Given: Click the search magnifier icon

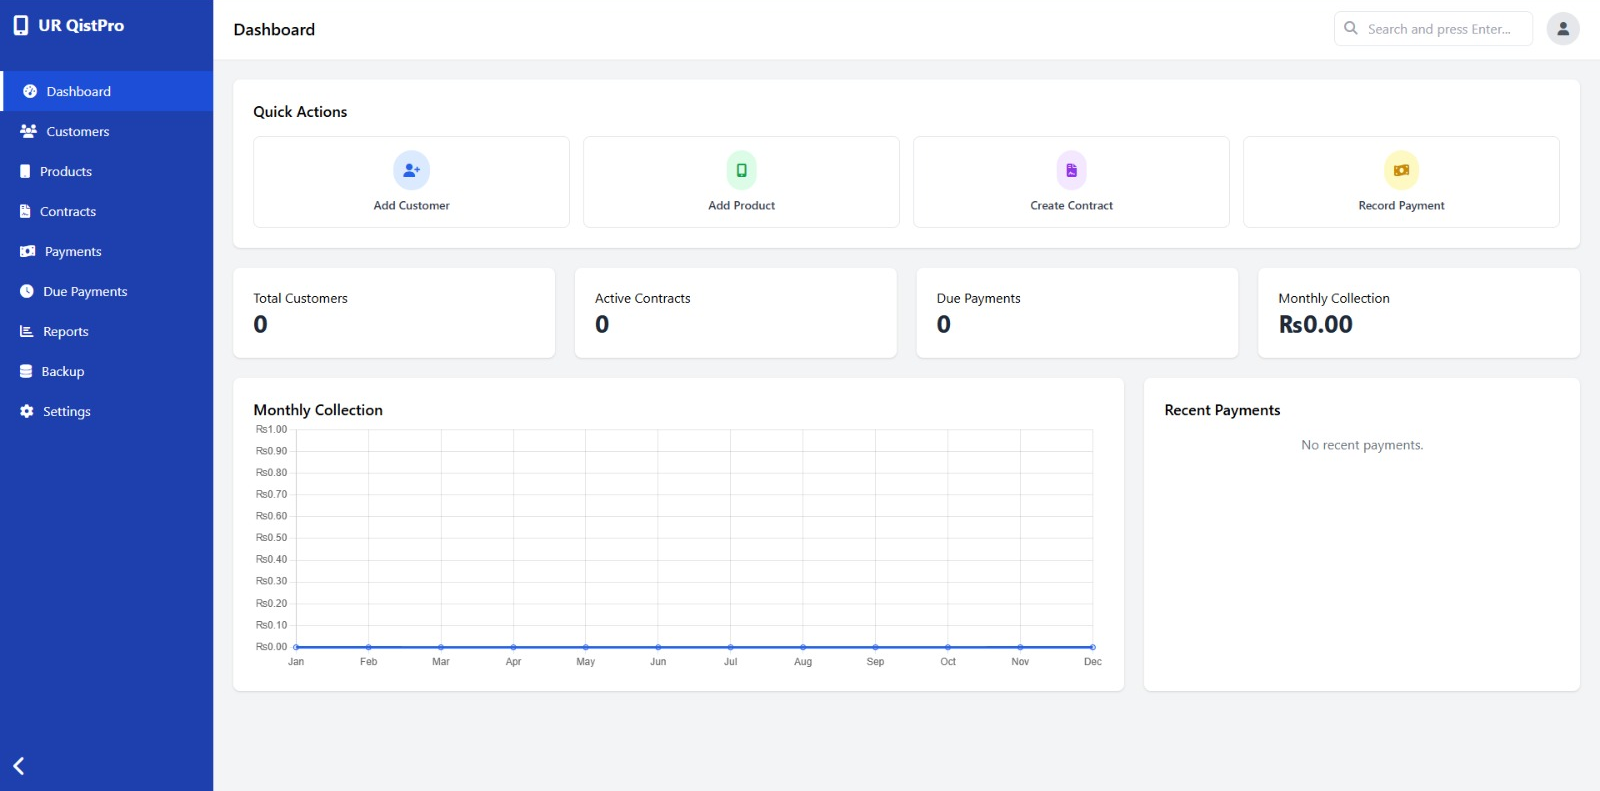Looking at the screenshot, I should tap(1351, 29).
